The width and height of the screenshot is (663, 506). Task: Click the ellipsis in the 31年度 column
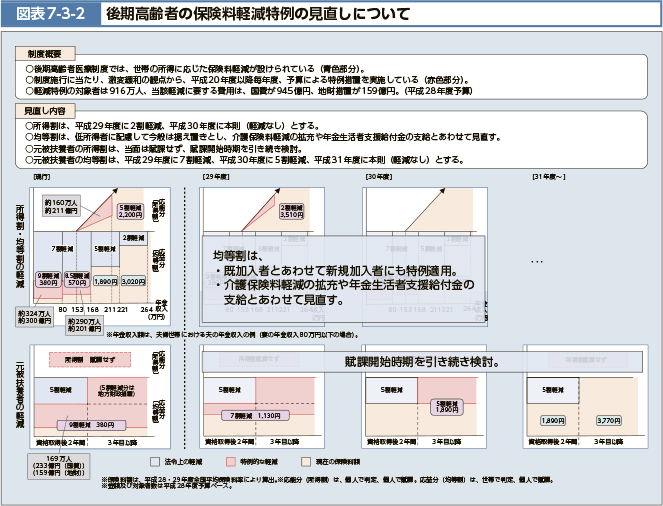pos(536,263)
